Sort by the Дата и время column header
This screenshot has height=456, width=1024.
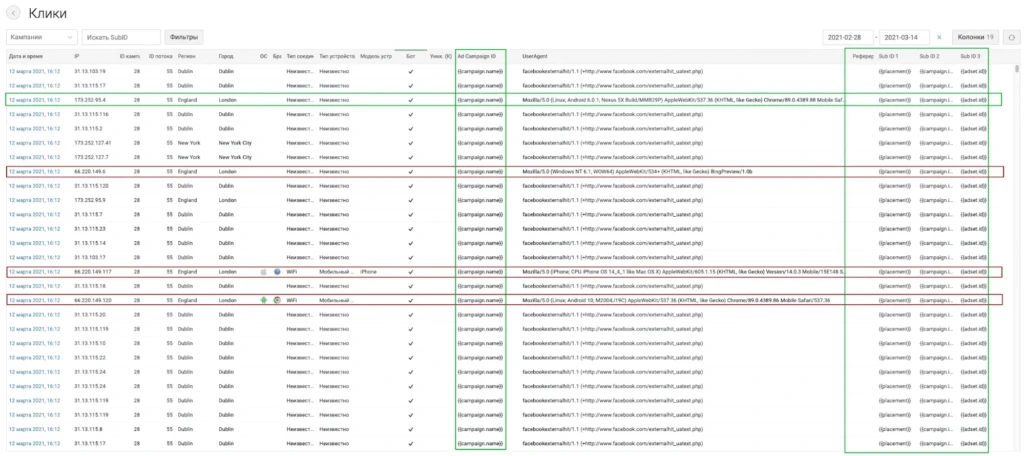pyautogui.click(x=25, y=57)
